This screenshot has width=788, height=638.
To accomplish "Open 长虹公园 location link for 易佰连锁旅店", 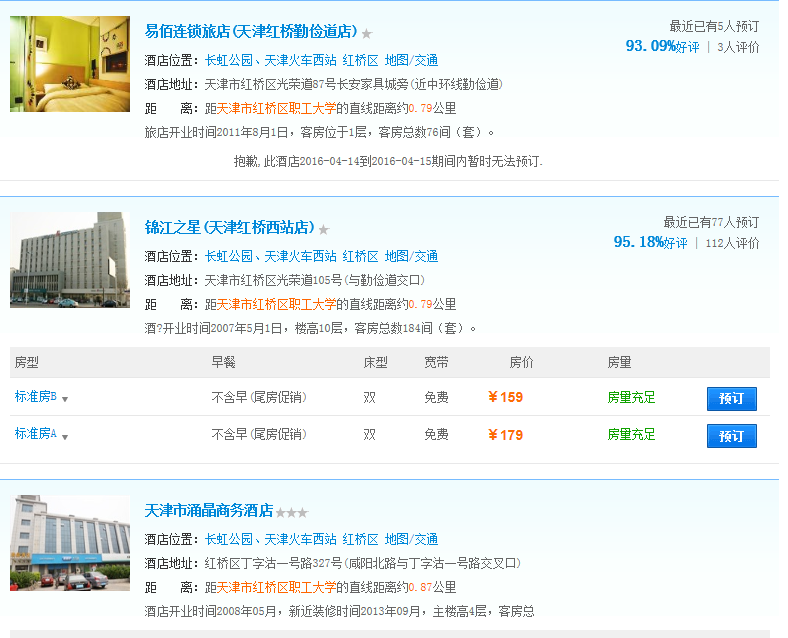I will (x=229, y=60).
